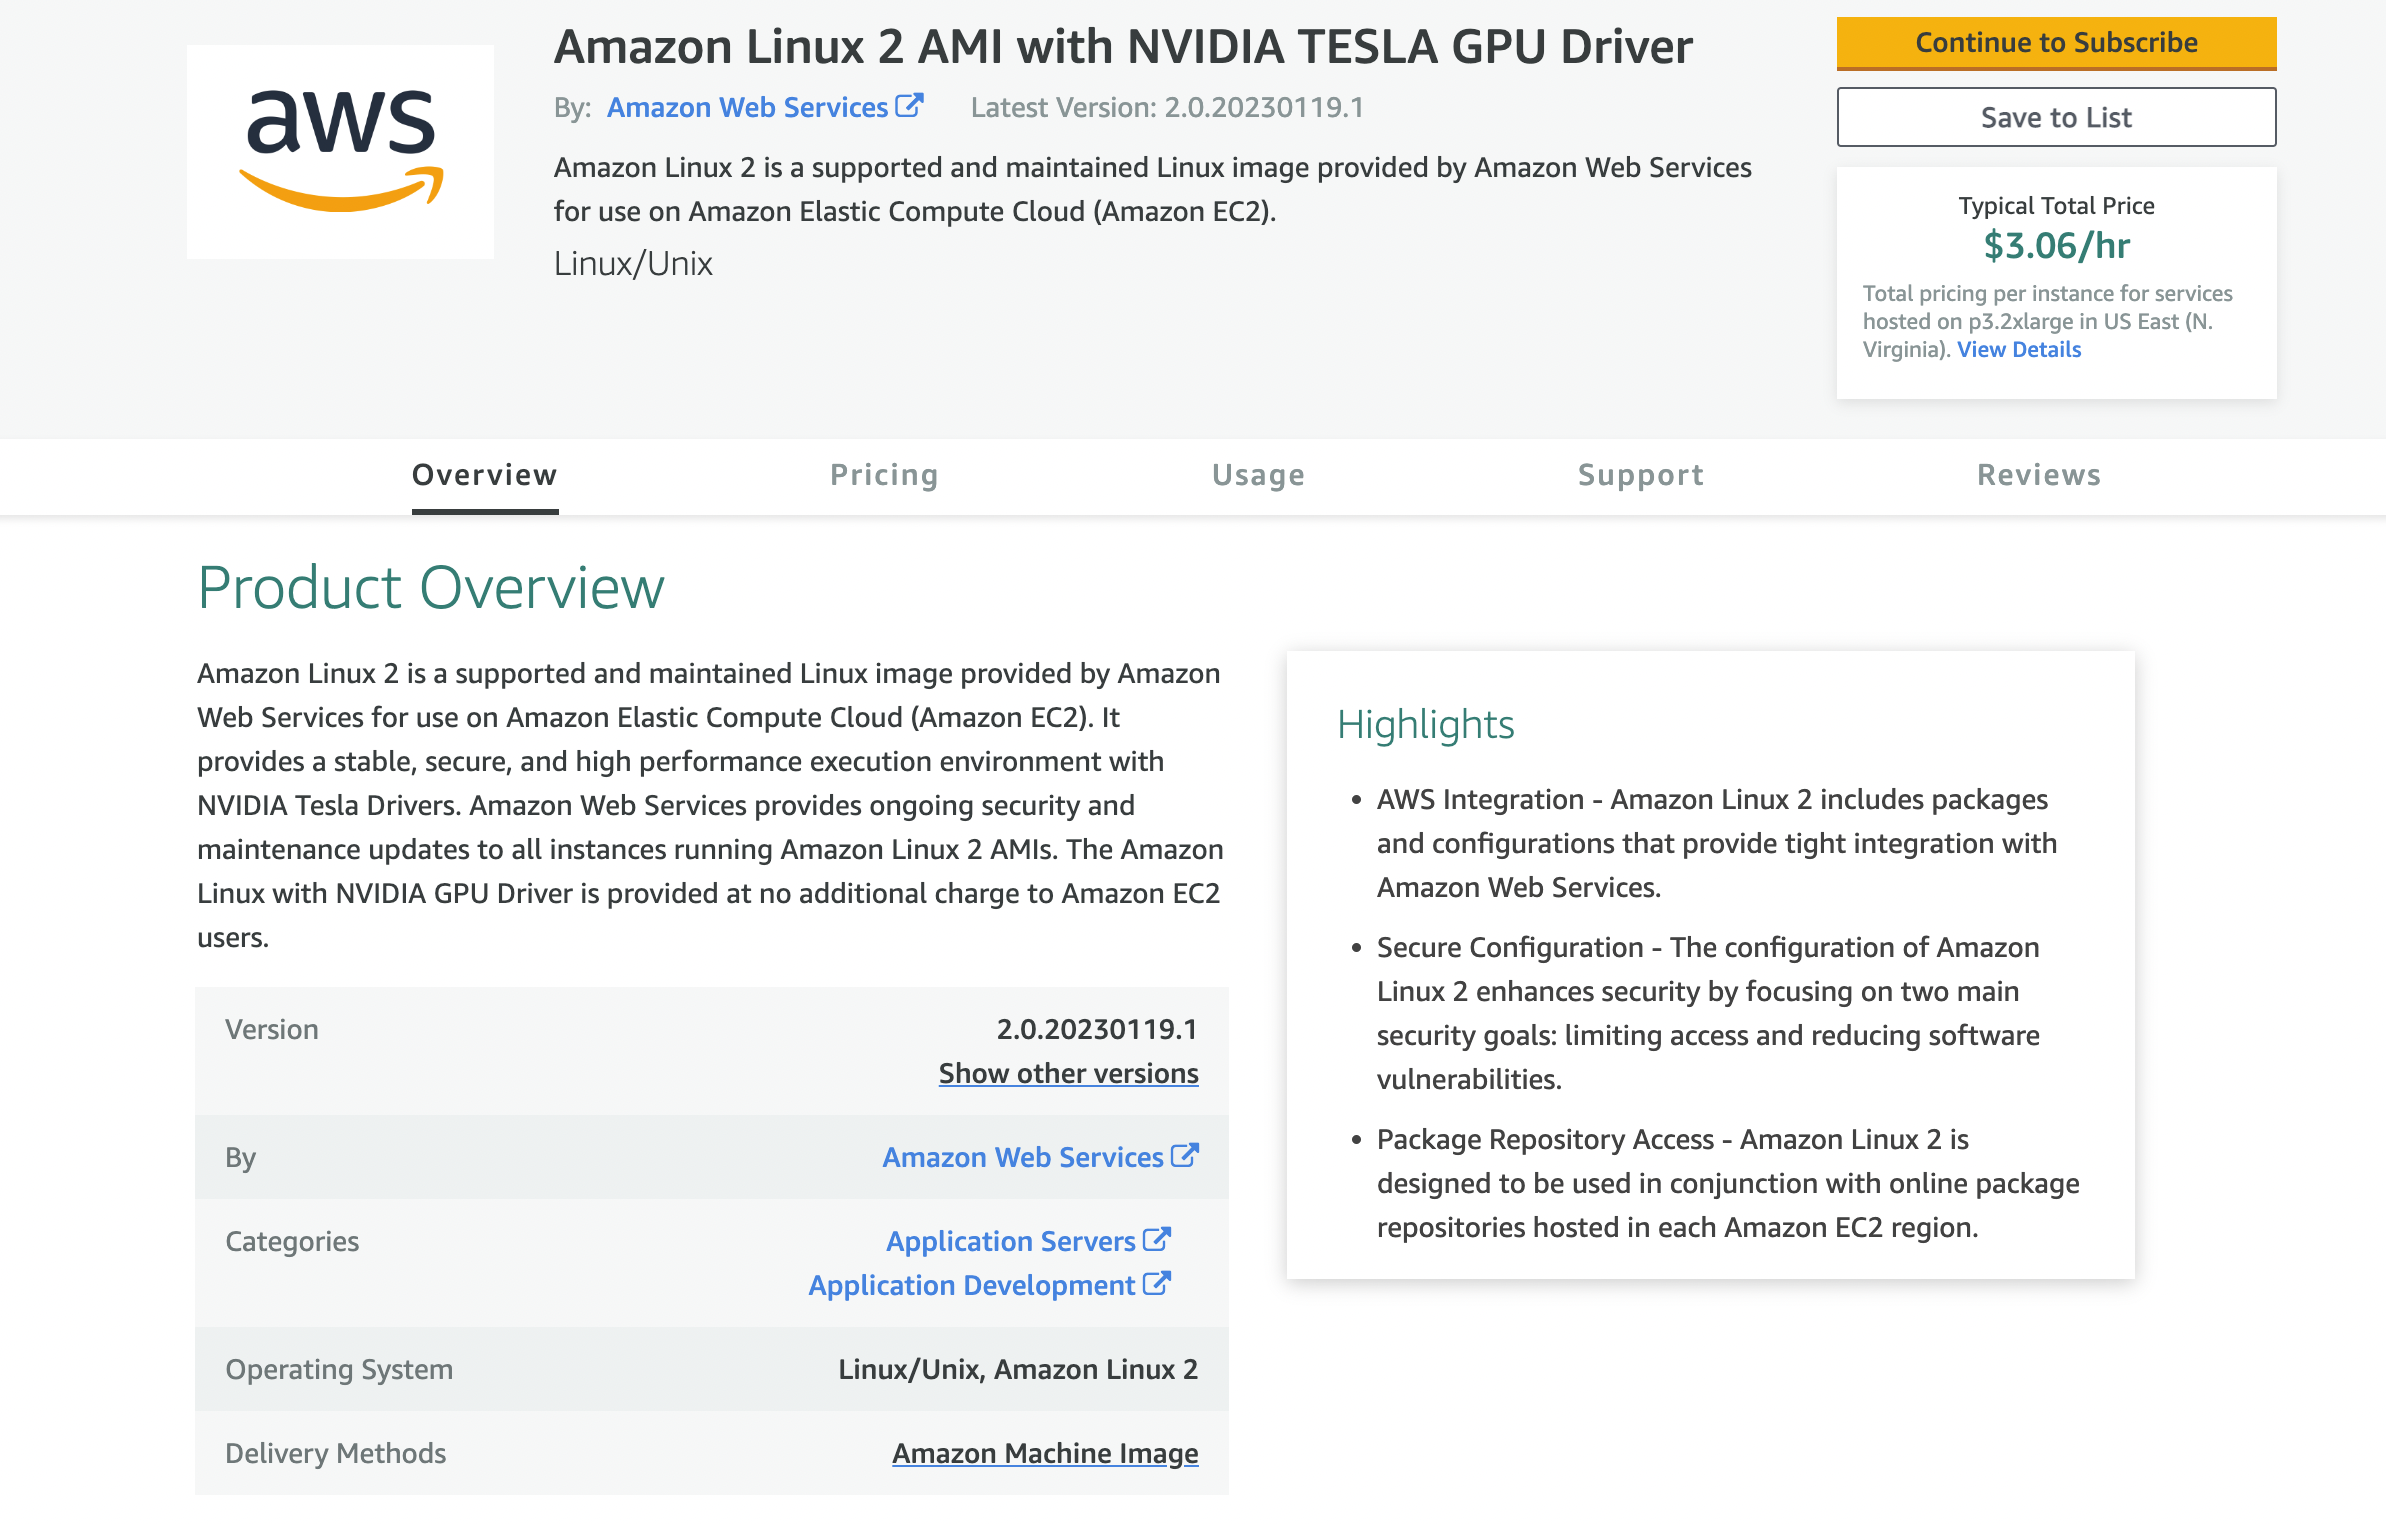Click the AWS logo thumbnail

tap(340, 151)
